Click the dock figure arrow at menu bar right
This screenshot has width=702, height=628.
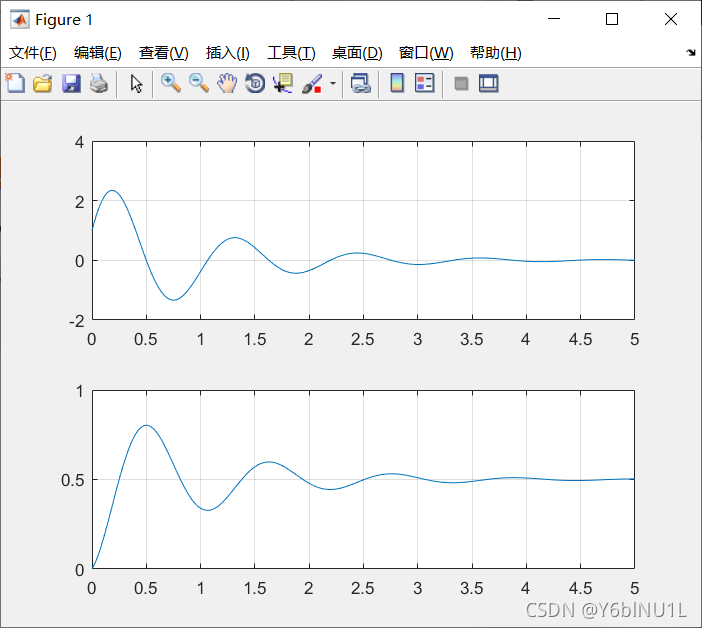tap(691, 53)
